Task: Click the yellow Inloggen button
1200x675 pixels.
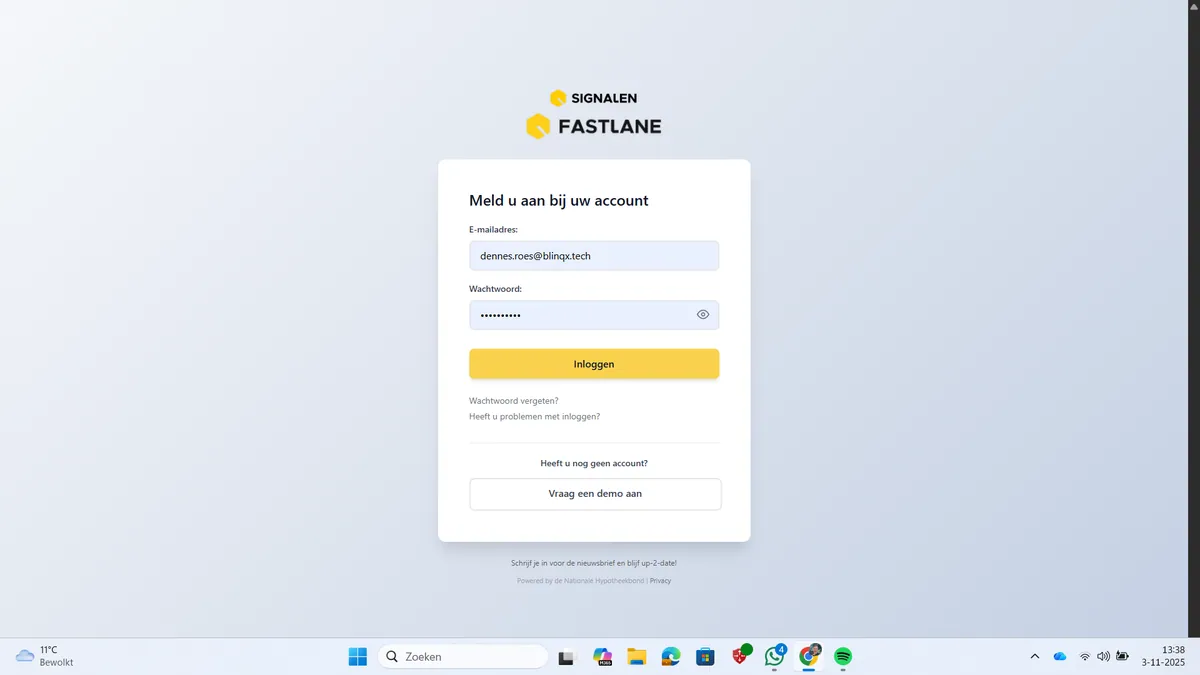Action: (x=594, y=364)
